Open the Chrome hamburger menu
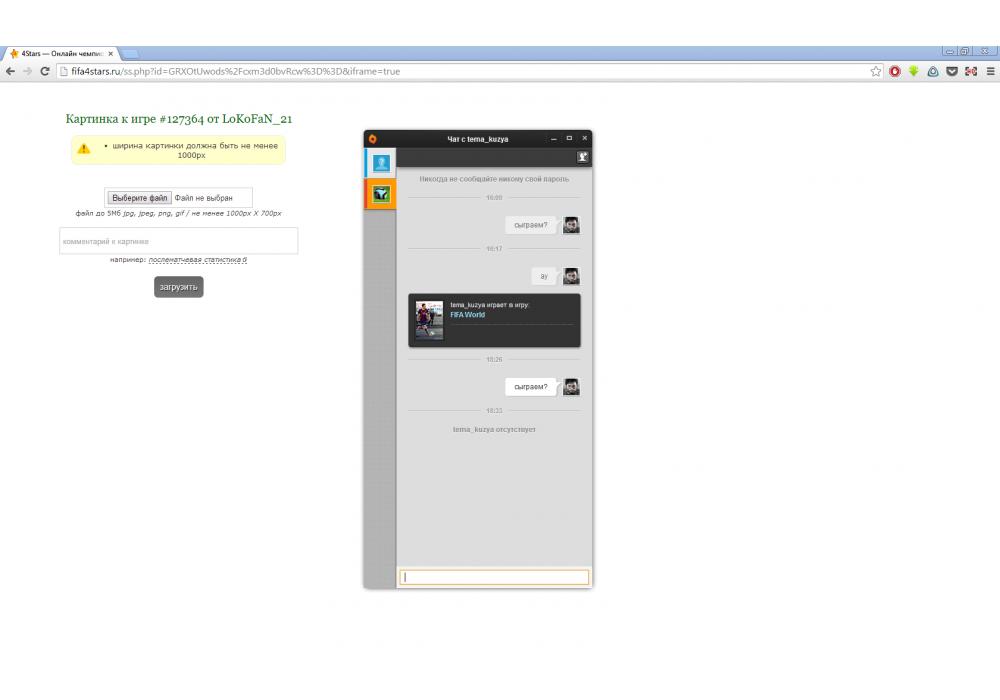 point(991,71)
